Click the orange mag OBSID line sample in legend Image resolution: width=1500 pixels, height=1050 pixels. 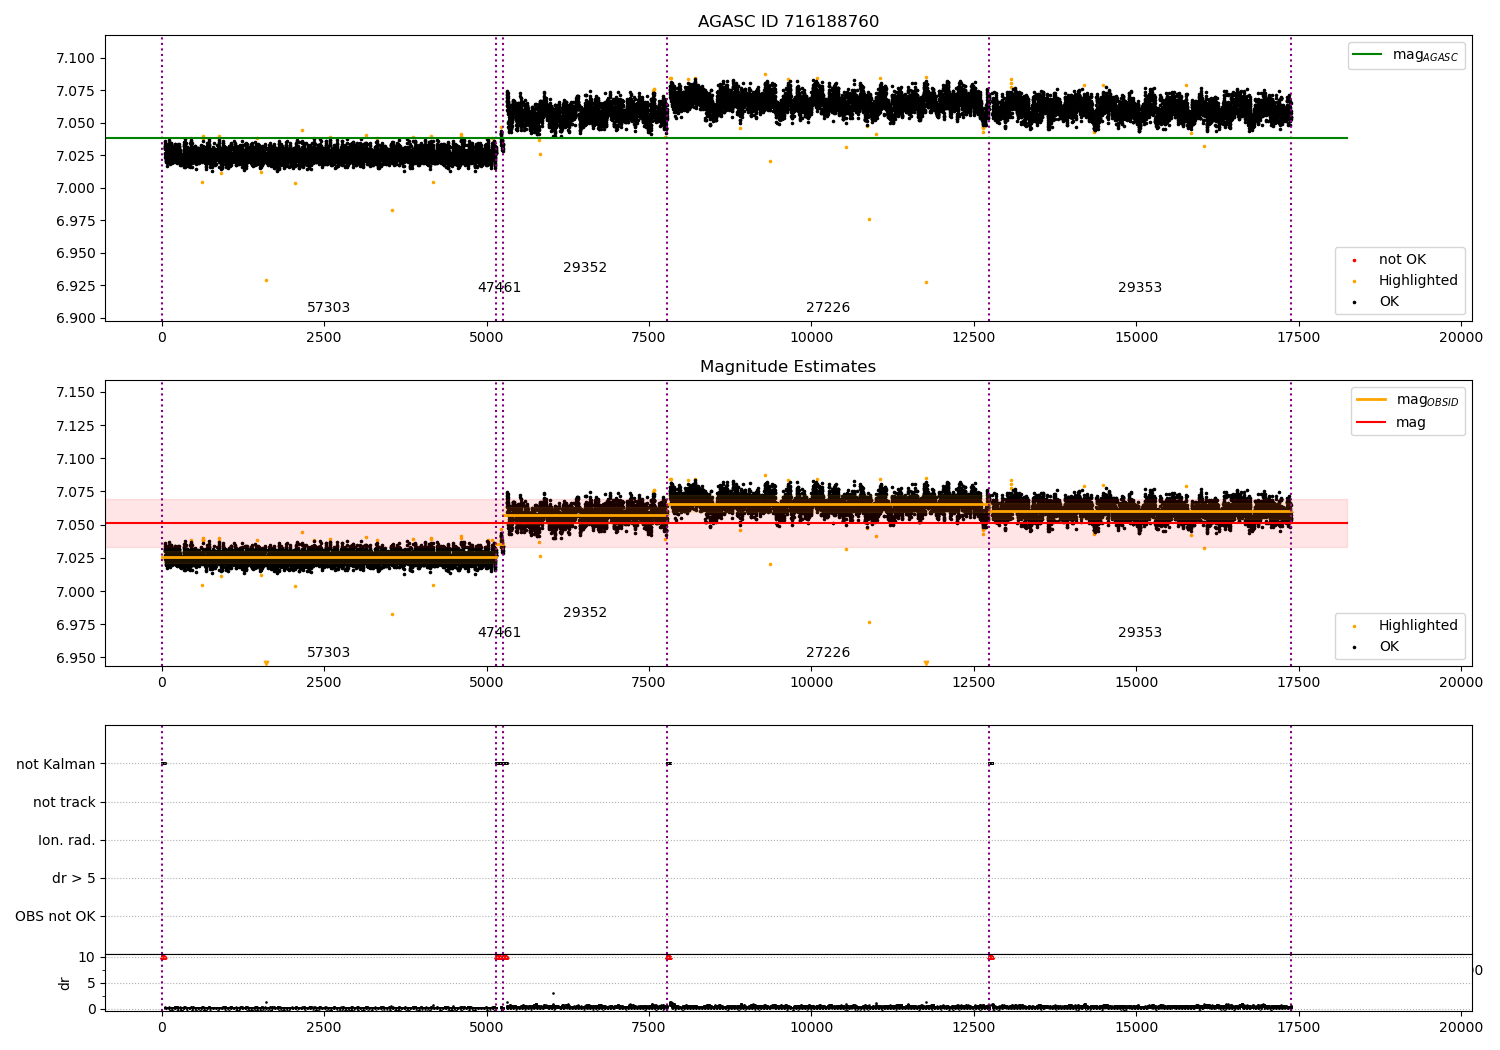click(x=1371, y=400)
